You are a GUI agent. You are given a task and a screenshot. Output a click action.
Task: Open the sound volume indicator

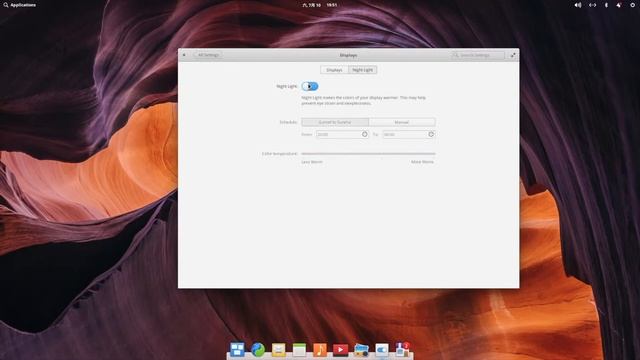tap(578, 5)
